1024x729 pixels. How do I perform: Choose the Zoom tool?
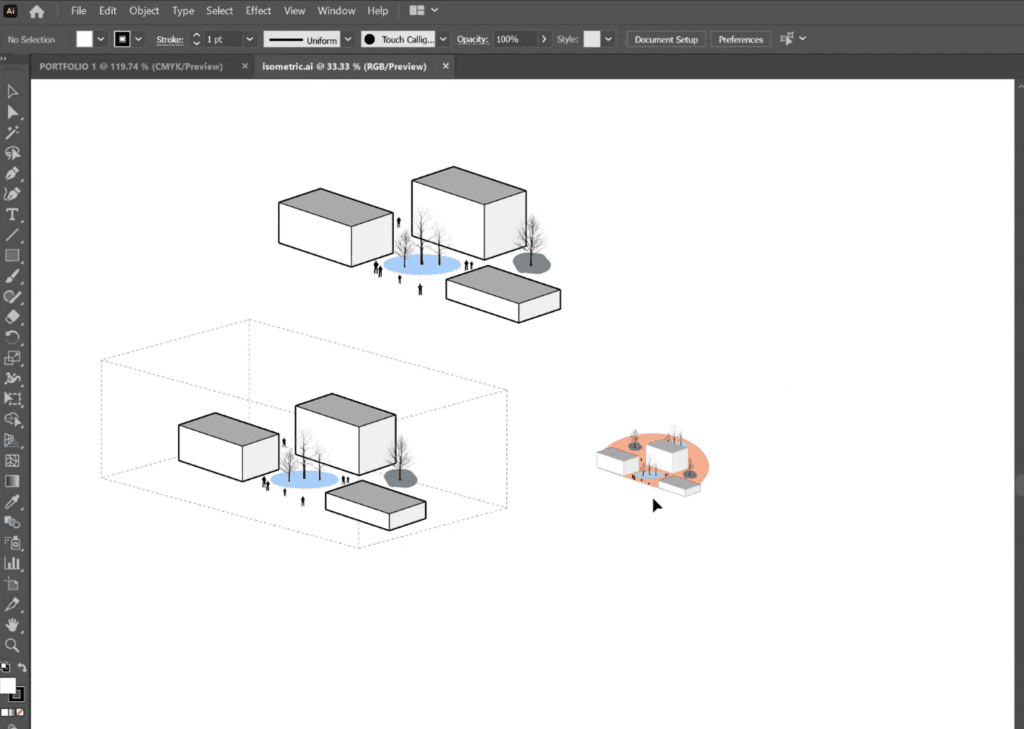coord(13,646)
